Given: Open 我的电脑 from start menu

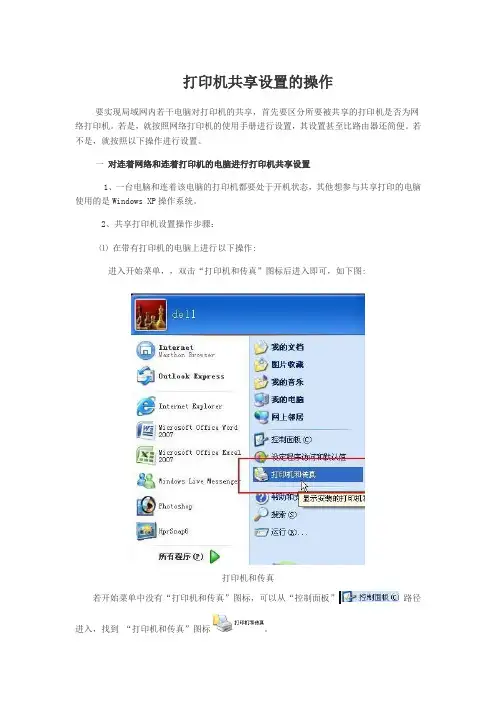Looking at the screenshot, I should (279, 399).
